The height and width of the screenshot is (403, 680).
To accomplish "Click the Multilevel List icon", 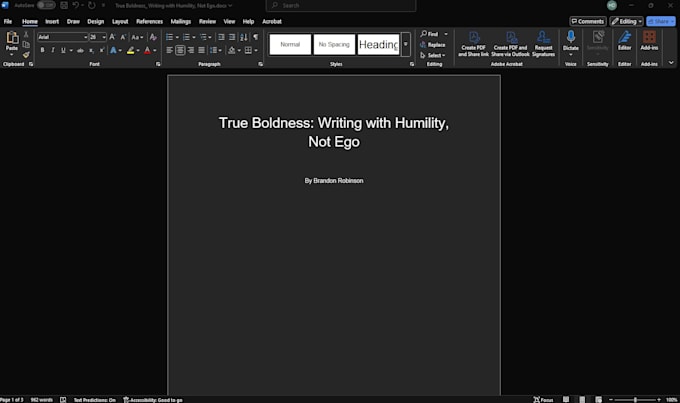I will pyautogui.click(x=203, y=37).
